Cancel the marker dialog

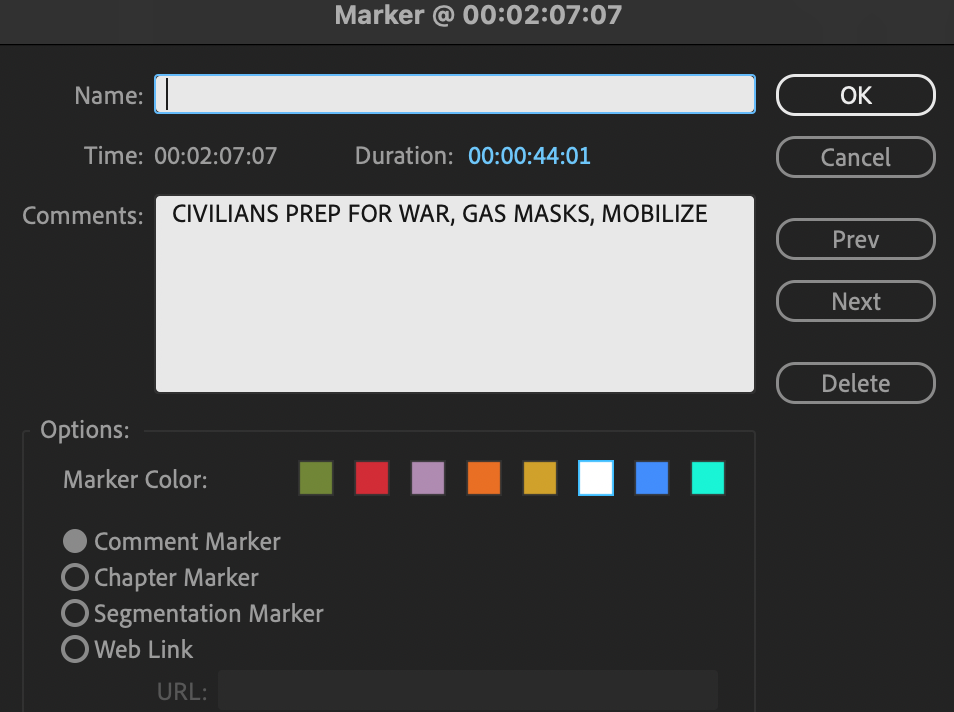click(855, 157)
